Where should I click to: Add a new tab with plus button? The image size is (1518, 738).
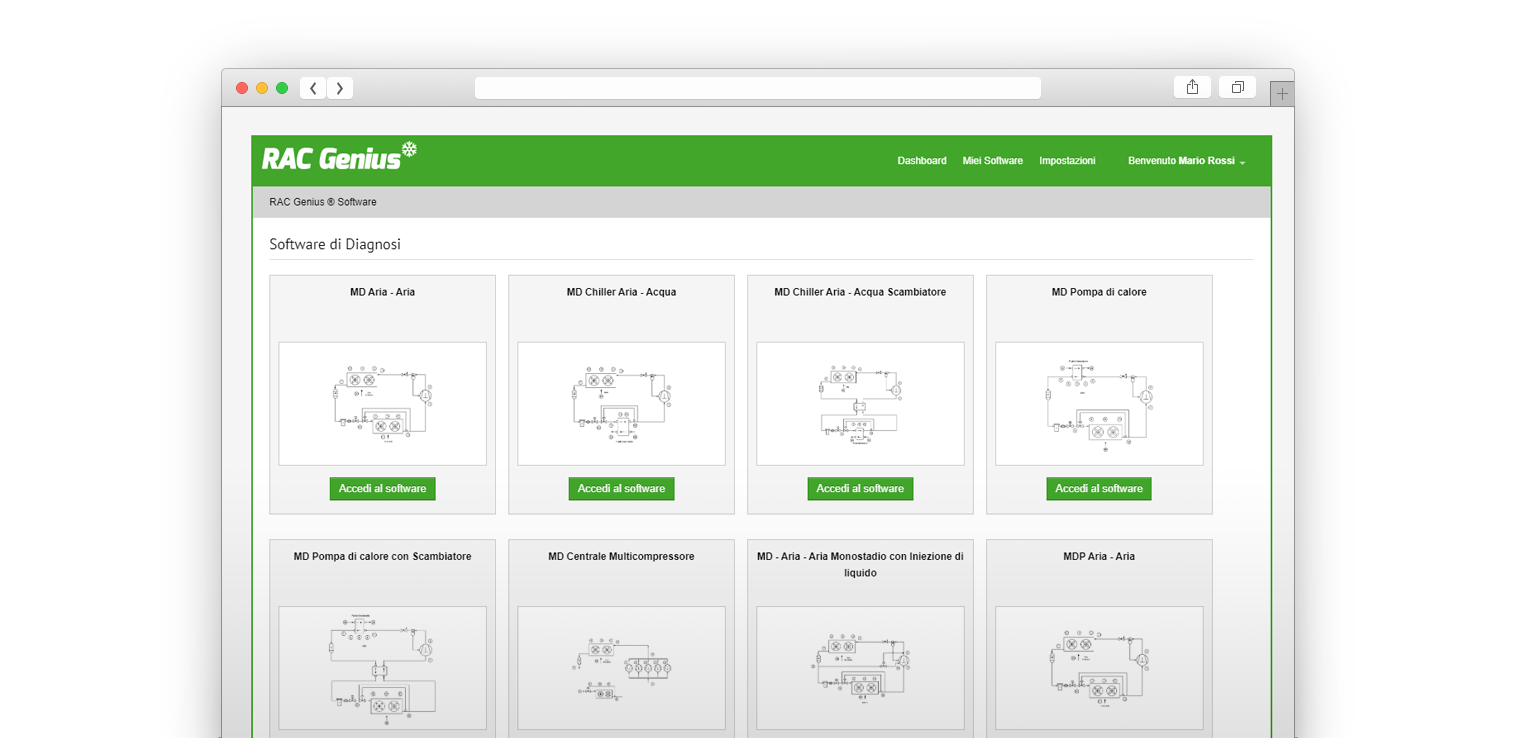coord(1282,95)
